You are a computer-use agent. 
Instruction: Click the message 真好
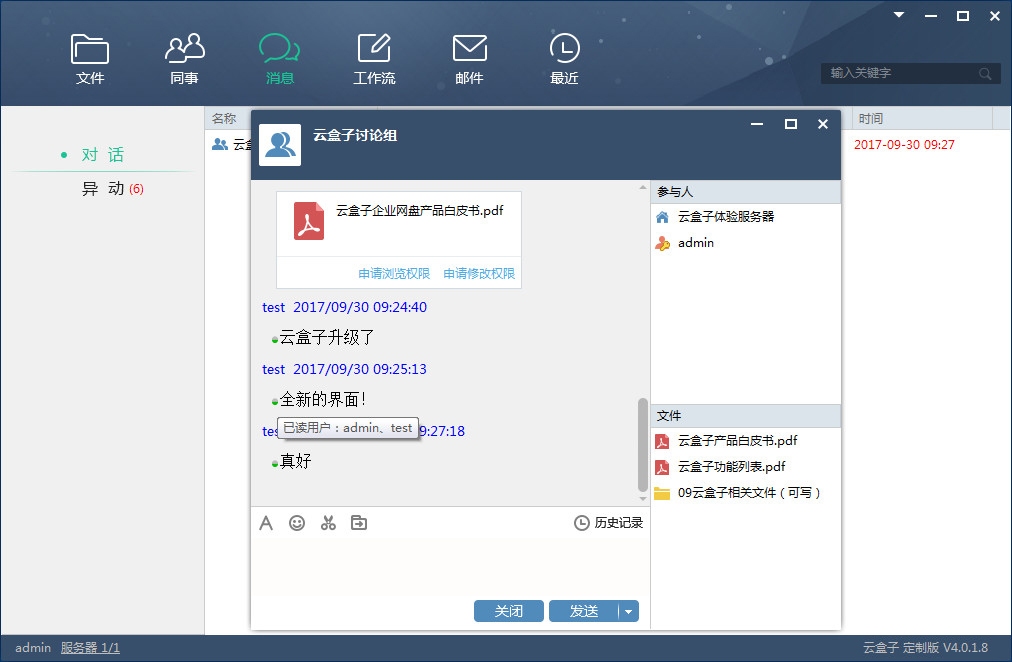pos(296,461)
